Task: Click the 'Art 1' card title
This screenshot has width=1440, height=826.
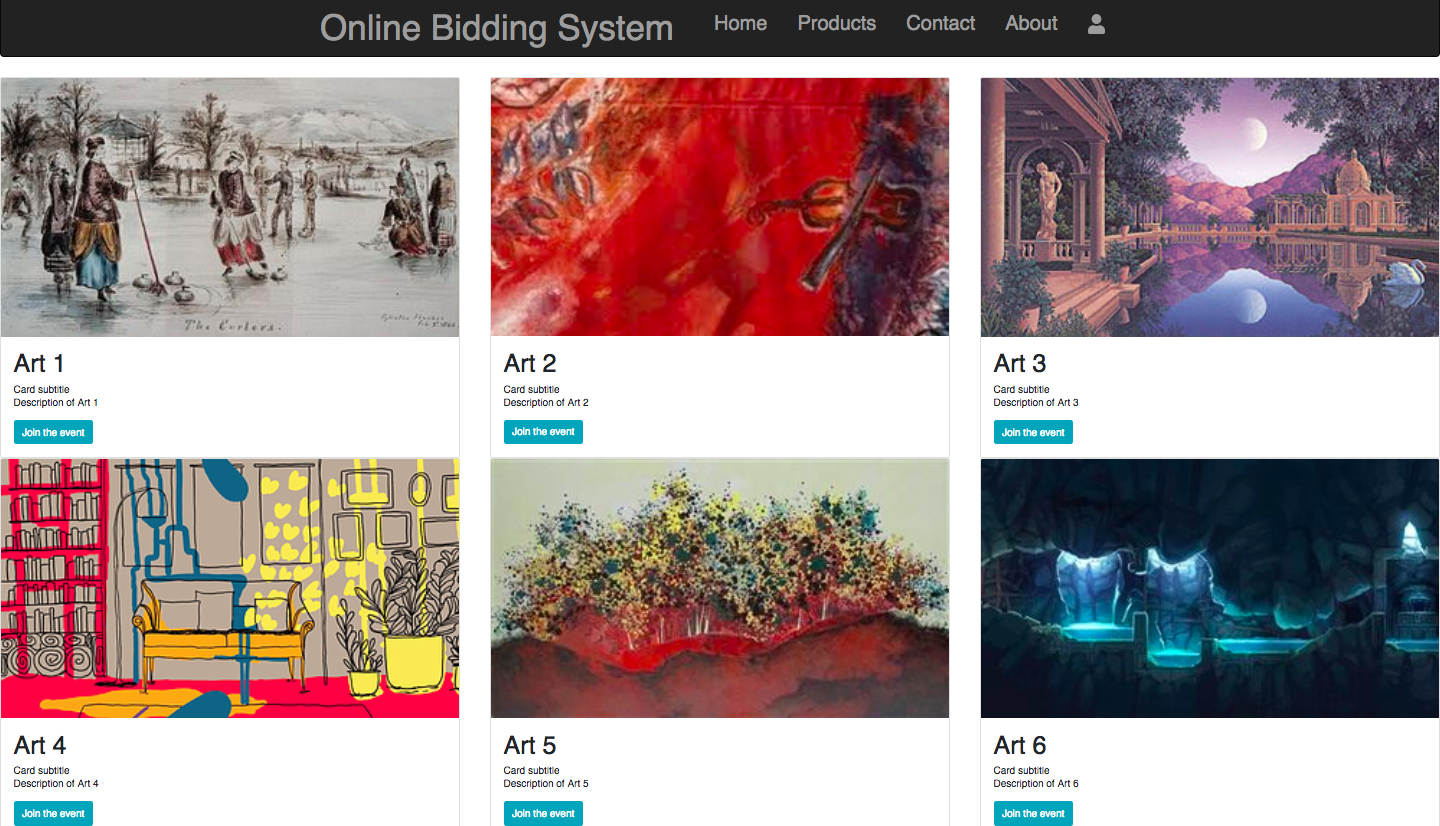Action: tap(39, 363)
